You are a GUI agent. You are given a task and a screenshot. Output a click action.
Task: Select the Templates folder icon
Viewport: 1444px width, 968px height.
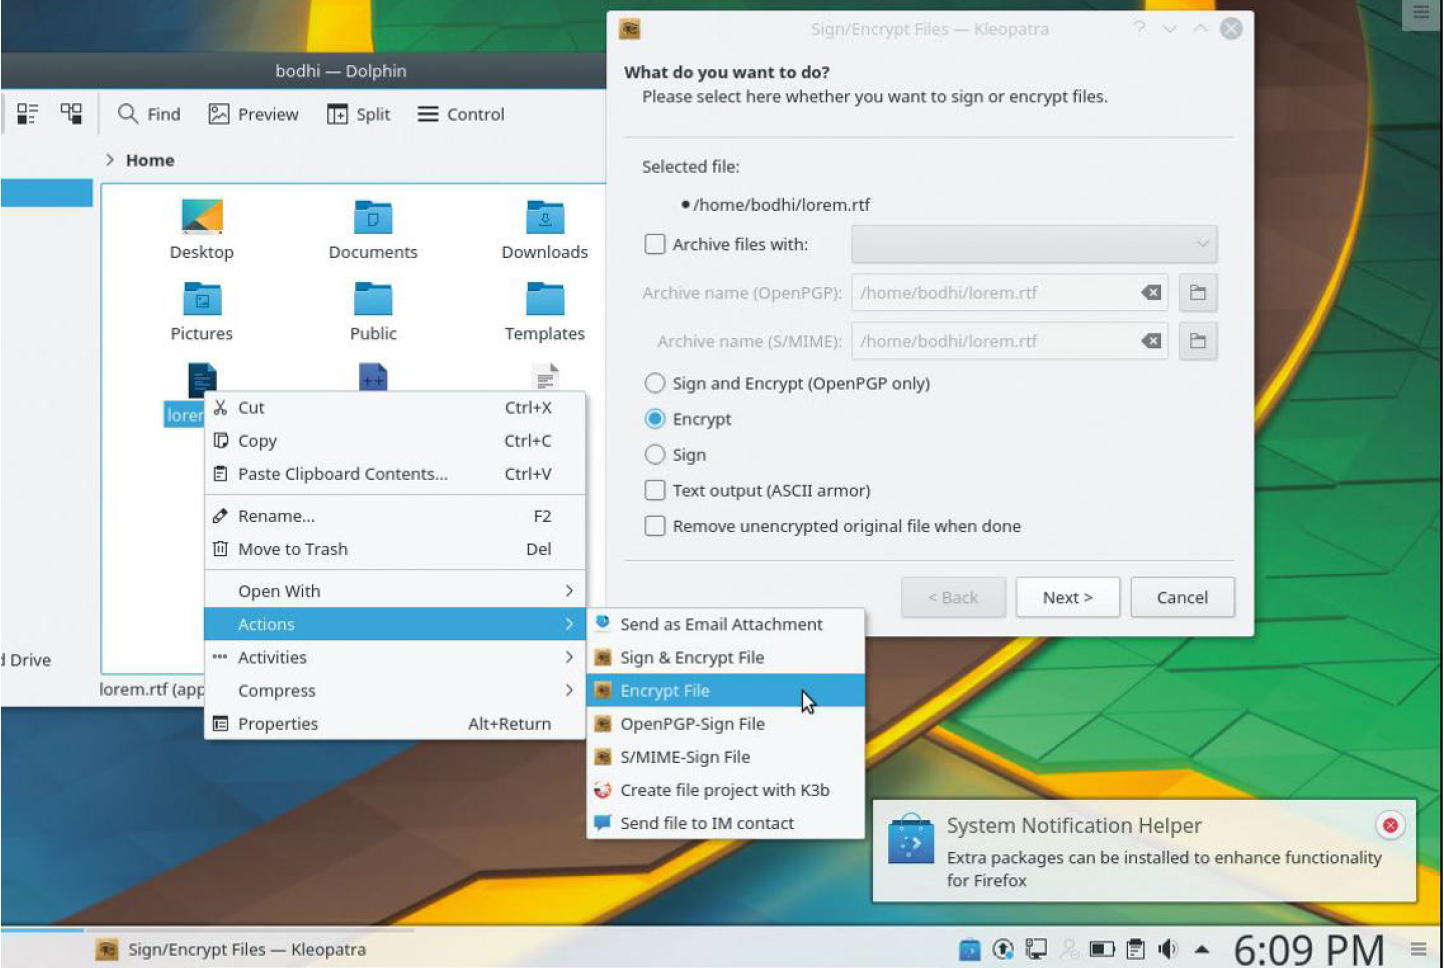point(545,298)
